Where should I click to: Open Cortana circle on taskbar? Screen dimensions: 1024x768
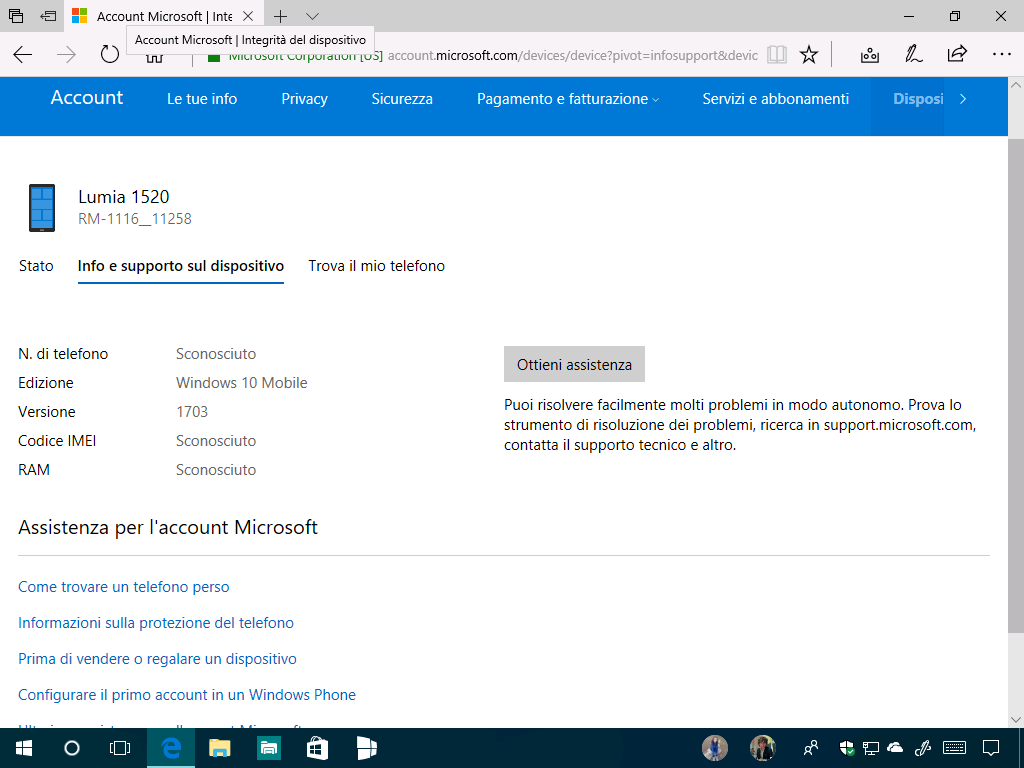(72, 748)
